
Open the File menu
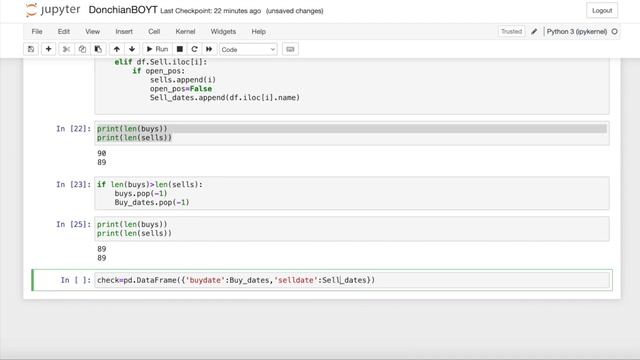click(37, 31)
